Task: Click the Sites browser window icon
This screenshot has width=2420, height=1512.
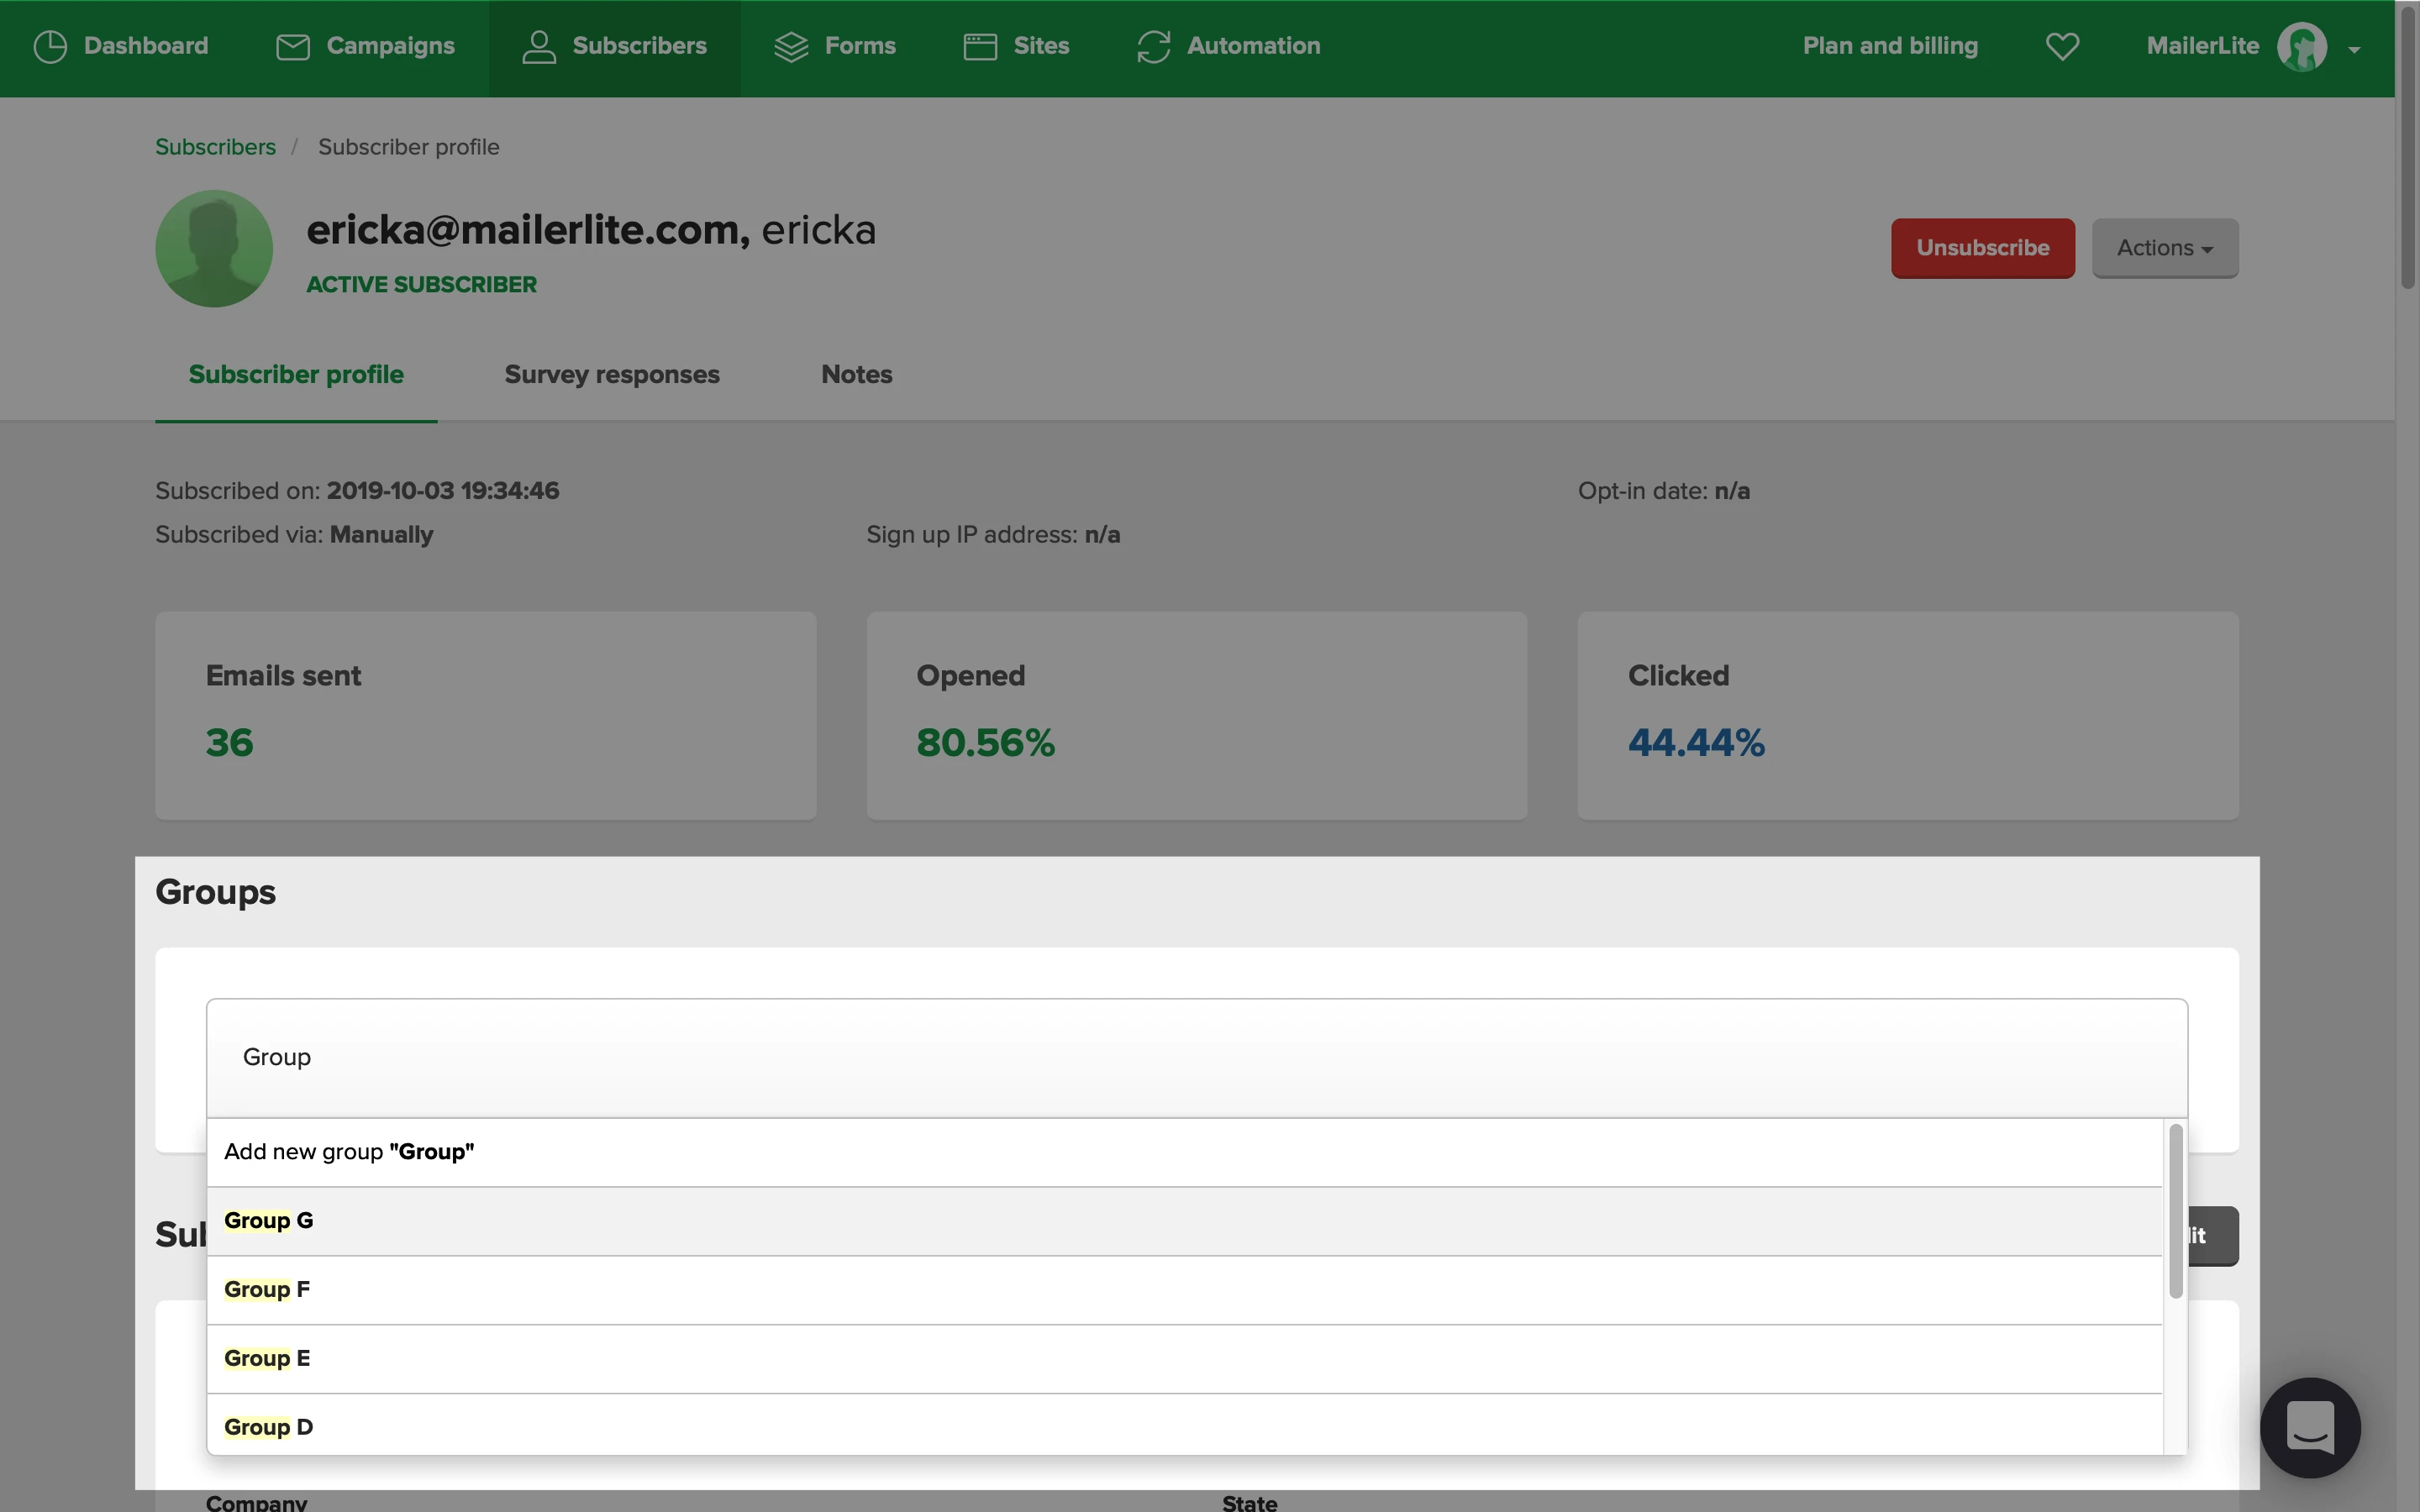Action: (x=979, y=47)
